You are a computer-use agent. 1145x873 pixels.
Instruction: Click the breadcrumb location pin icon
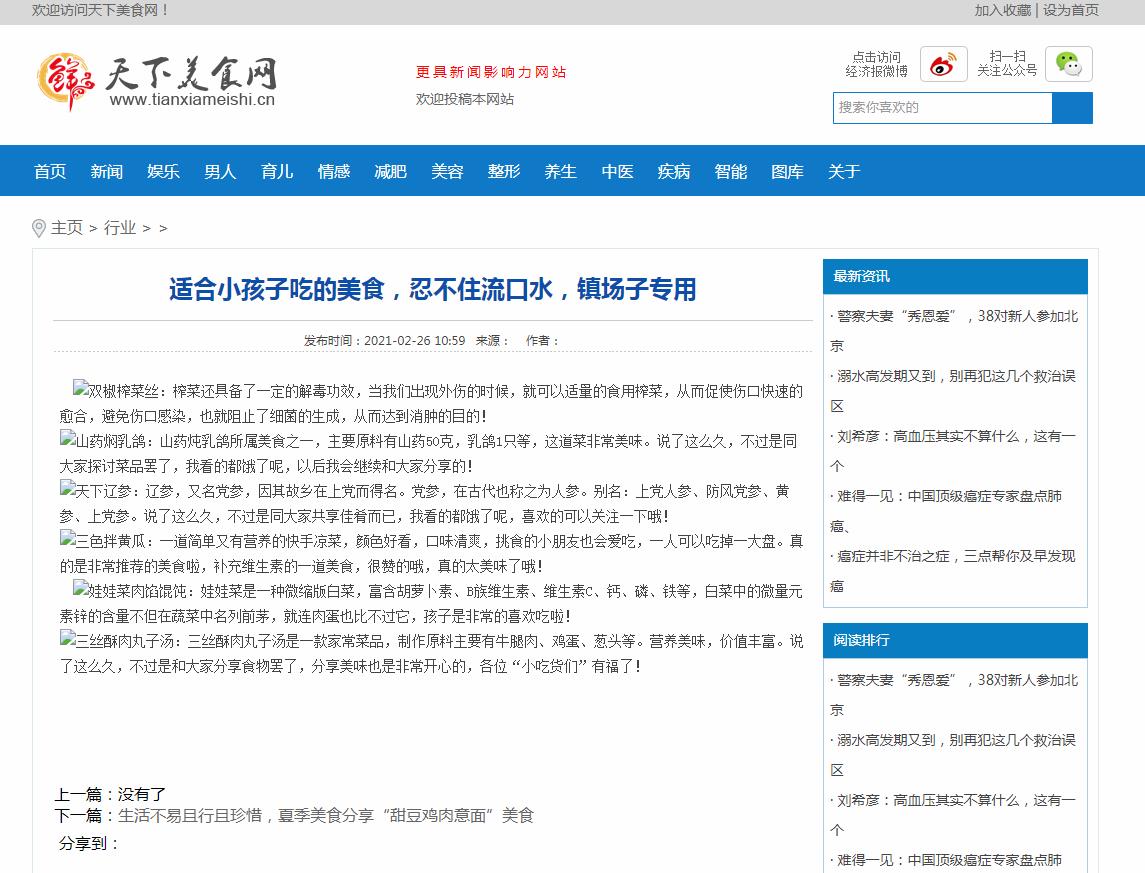click(39, 228)
